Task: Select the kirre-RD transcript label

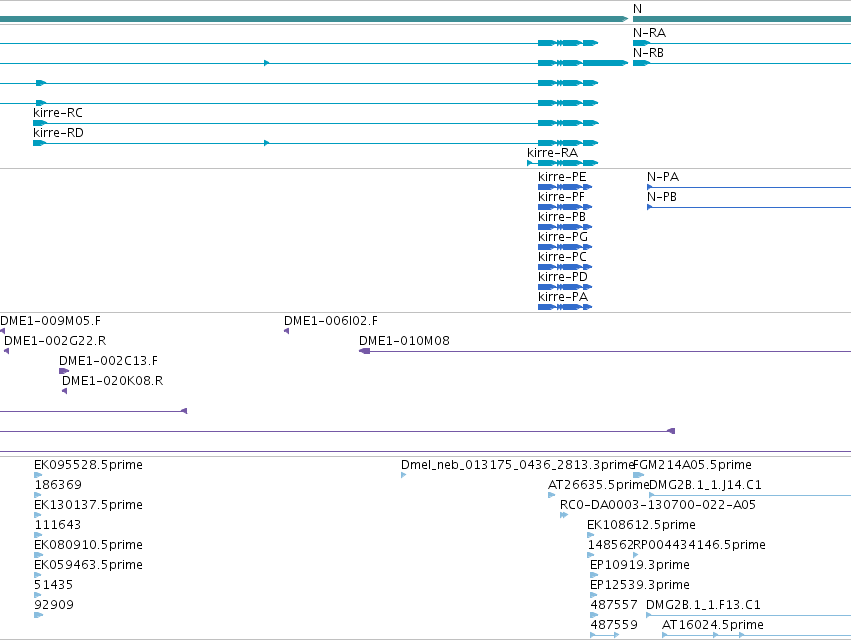Action: 58,133
